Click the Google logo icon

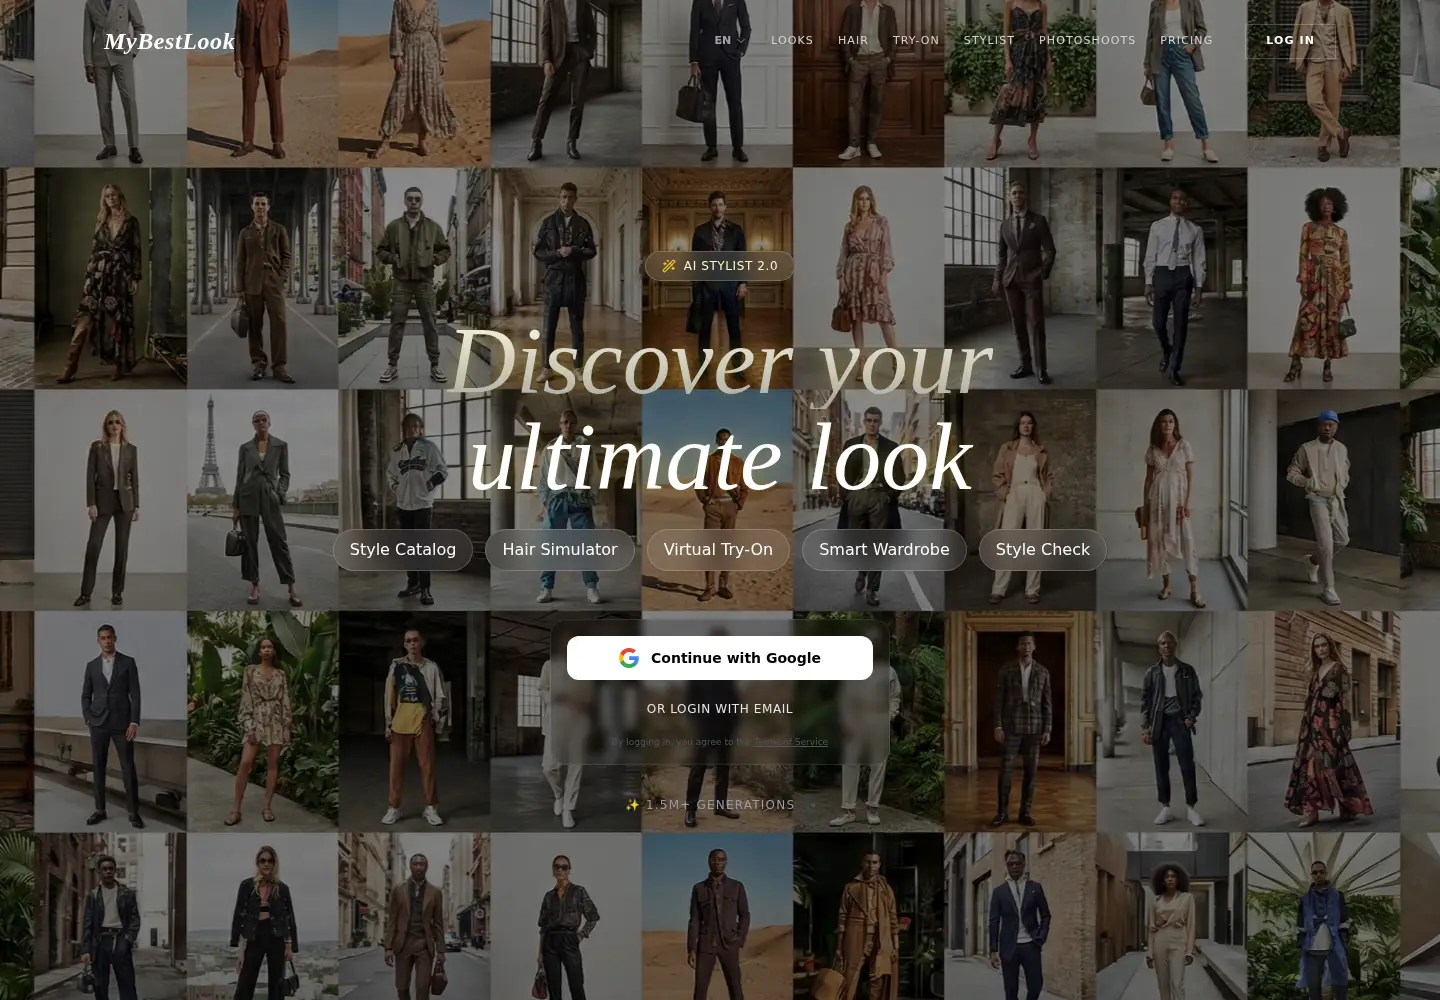click(629, 658)
